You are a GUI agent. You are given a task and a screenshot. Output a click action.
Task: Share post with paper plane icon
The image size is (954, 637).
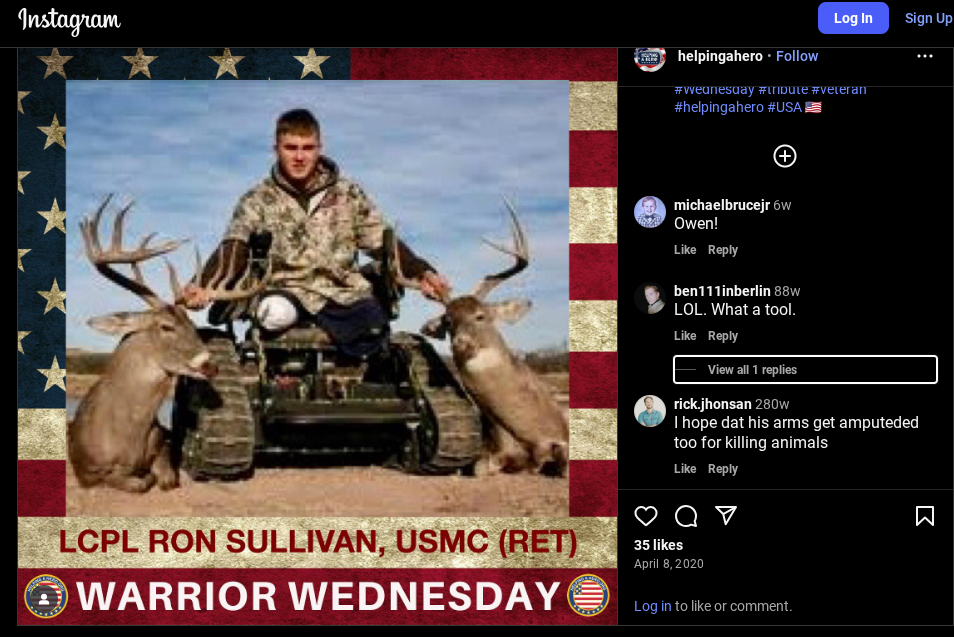[726, 515]
